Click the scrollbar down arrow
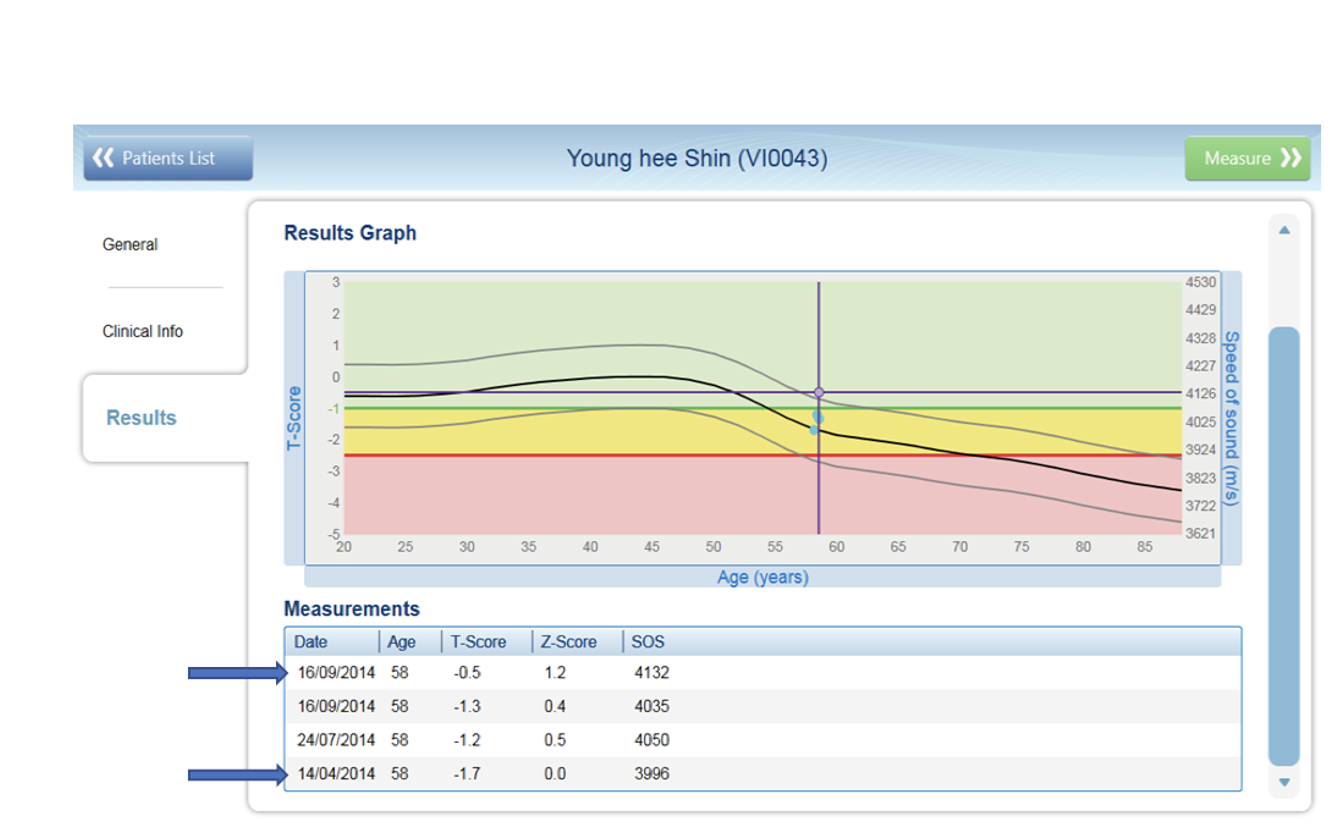 click(1284, 783)
